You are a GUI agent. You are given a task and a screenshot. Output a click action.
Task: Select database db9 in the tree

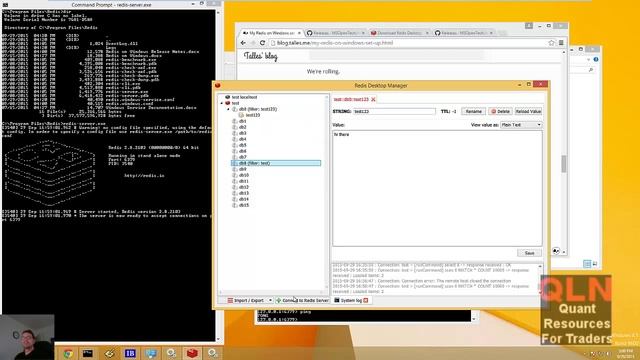242,169
